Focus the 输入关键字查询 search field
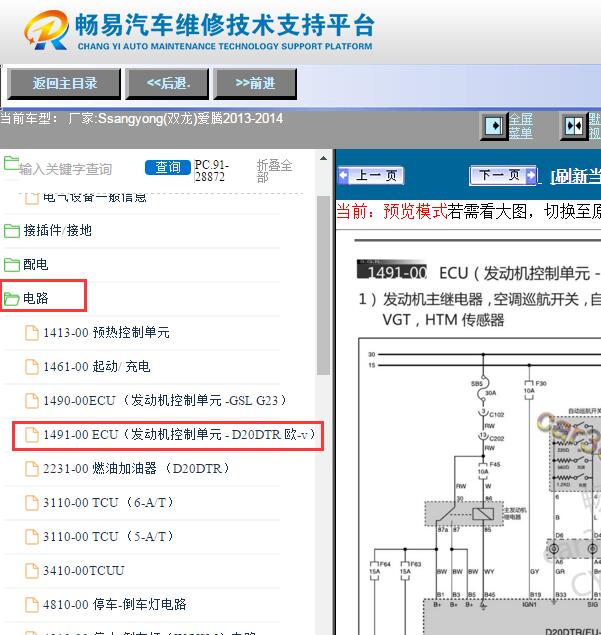The height and width of the screenshot is (635, 601). pos(66,169)
